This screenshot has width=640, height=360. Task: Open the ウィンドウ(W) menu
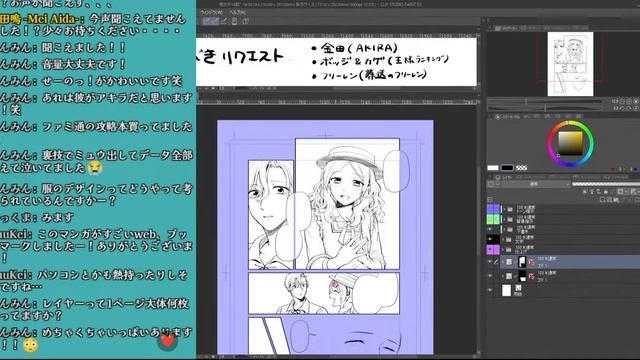pyautogui.click(x=211, y=13)
